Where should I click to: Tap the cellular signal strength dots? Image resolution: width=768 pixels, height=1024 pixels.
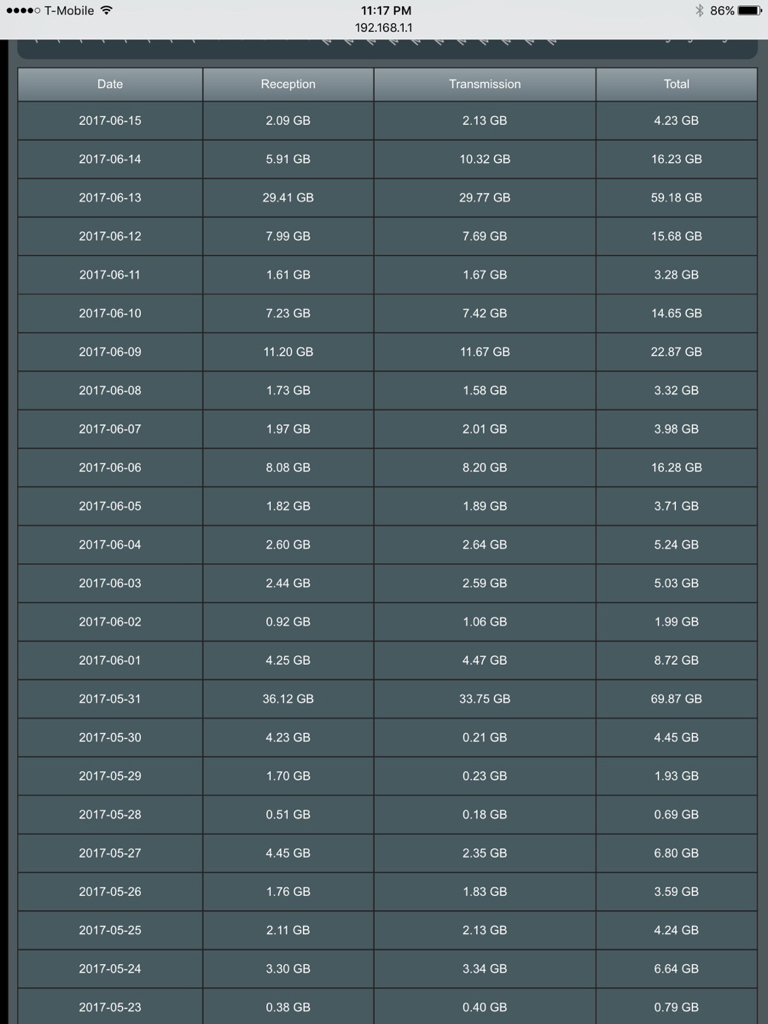(x=23, y=10)
